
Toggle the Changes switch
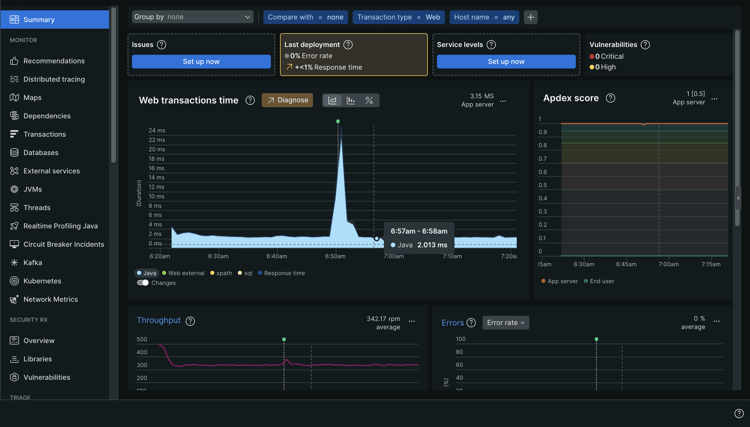click(143, 283)
